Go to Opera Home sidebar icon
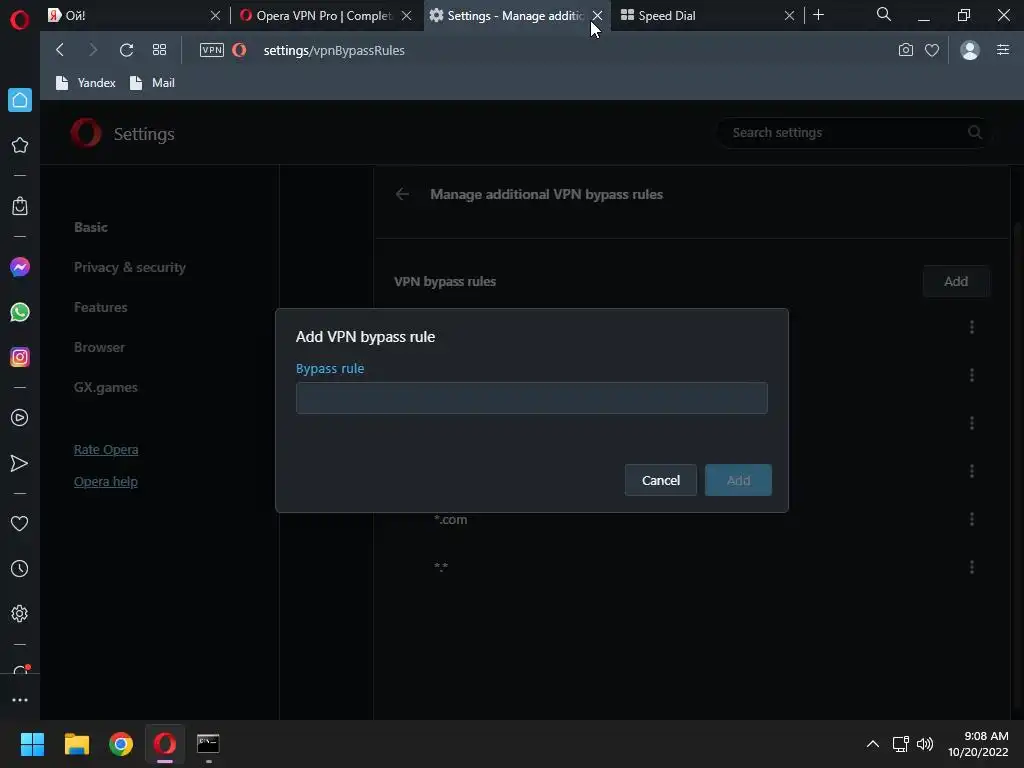The width and height of the screenshot is (1024, 768). coord(20,100)
